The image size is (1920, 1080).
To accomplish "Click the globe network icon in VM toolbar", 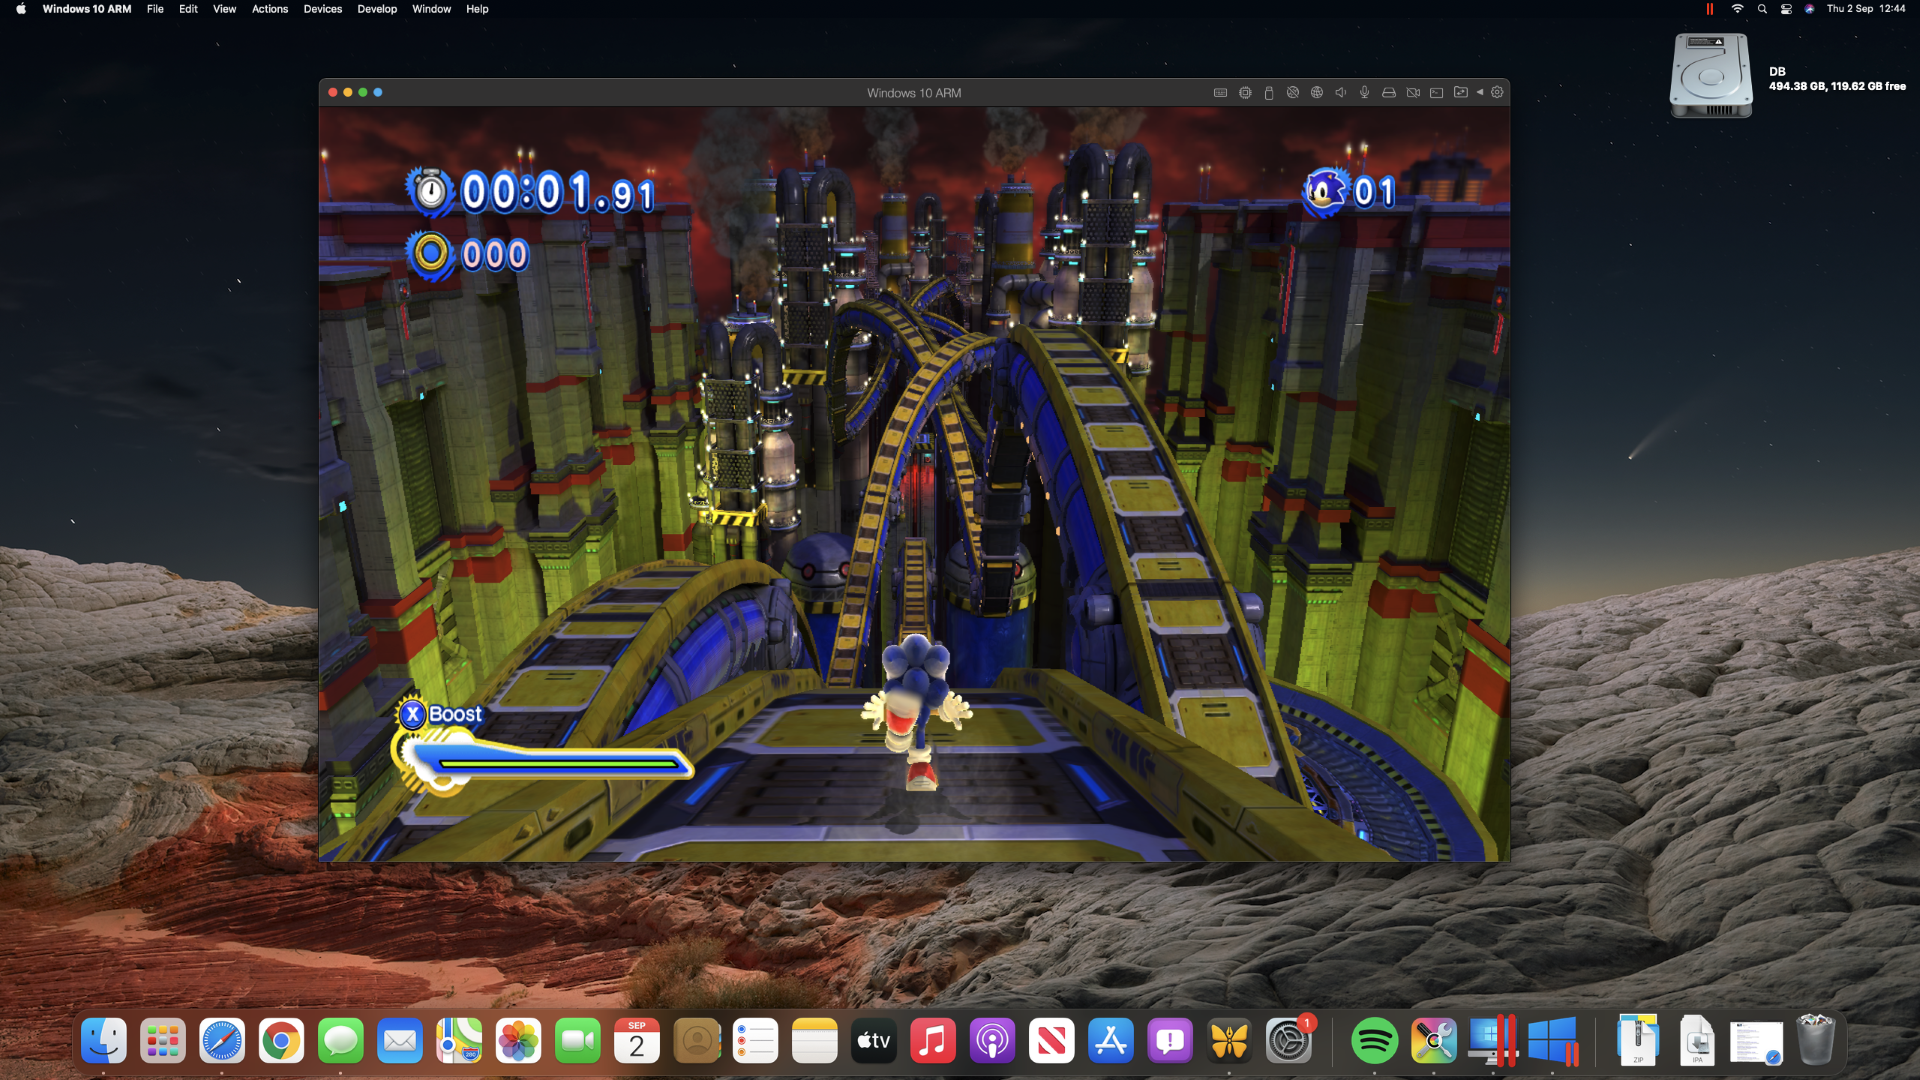I will click(x=1317, y=93).
